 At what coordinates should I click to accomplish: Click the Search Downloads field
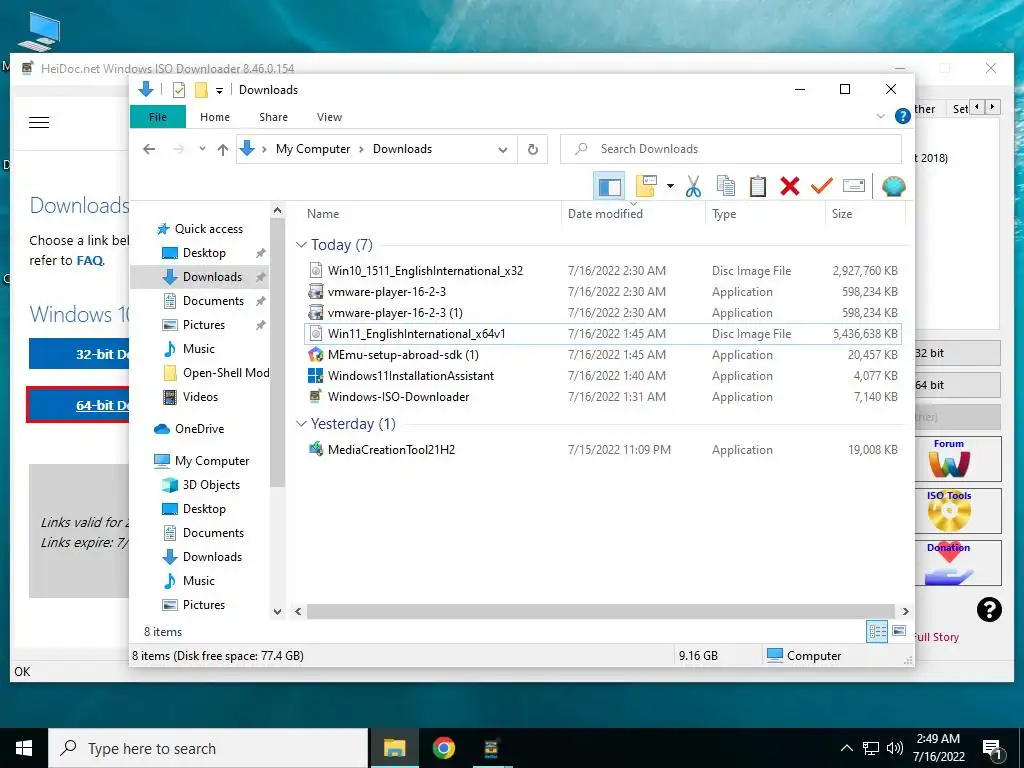(x=731, y=149)
